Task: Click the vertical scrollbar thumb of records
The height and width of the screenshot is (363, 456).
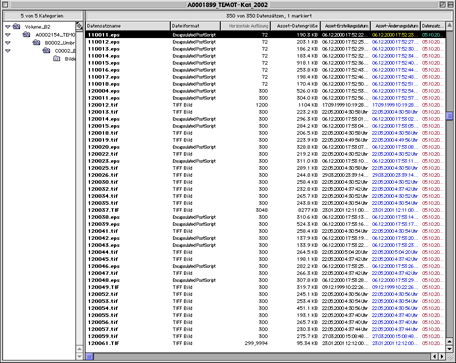Action: tap(449, 116)
